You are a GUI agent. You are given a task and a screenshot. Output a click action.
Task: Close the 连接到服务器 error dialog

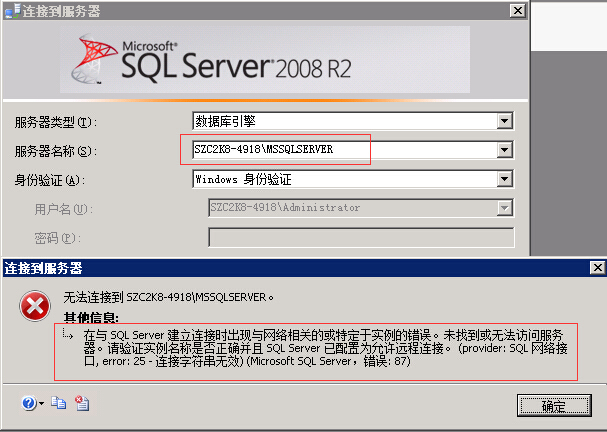pos(595,268)
